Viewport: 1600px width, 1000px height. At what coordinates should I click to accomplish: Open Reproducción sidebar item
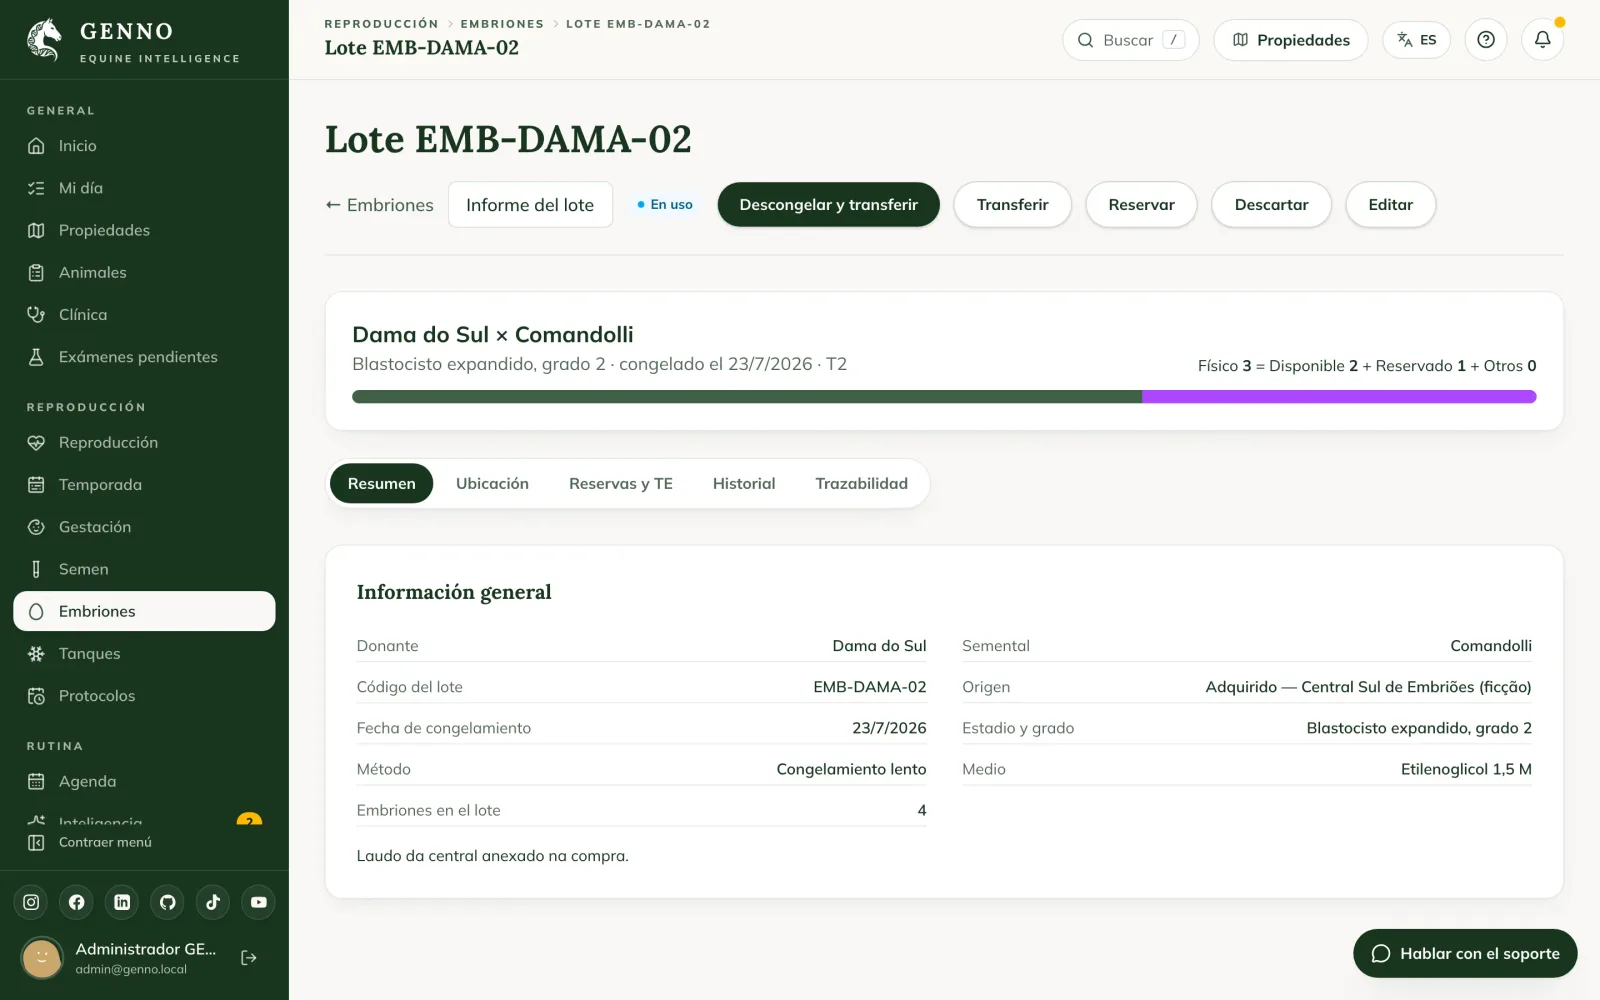tap(144, 442)
